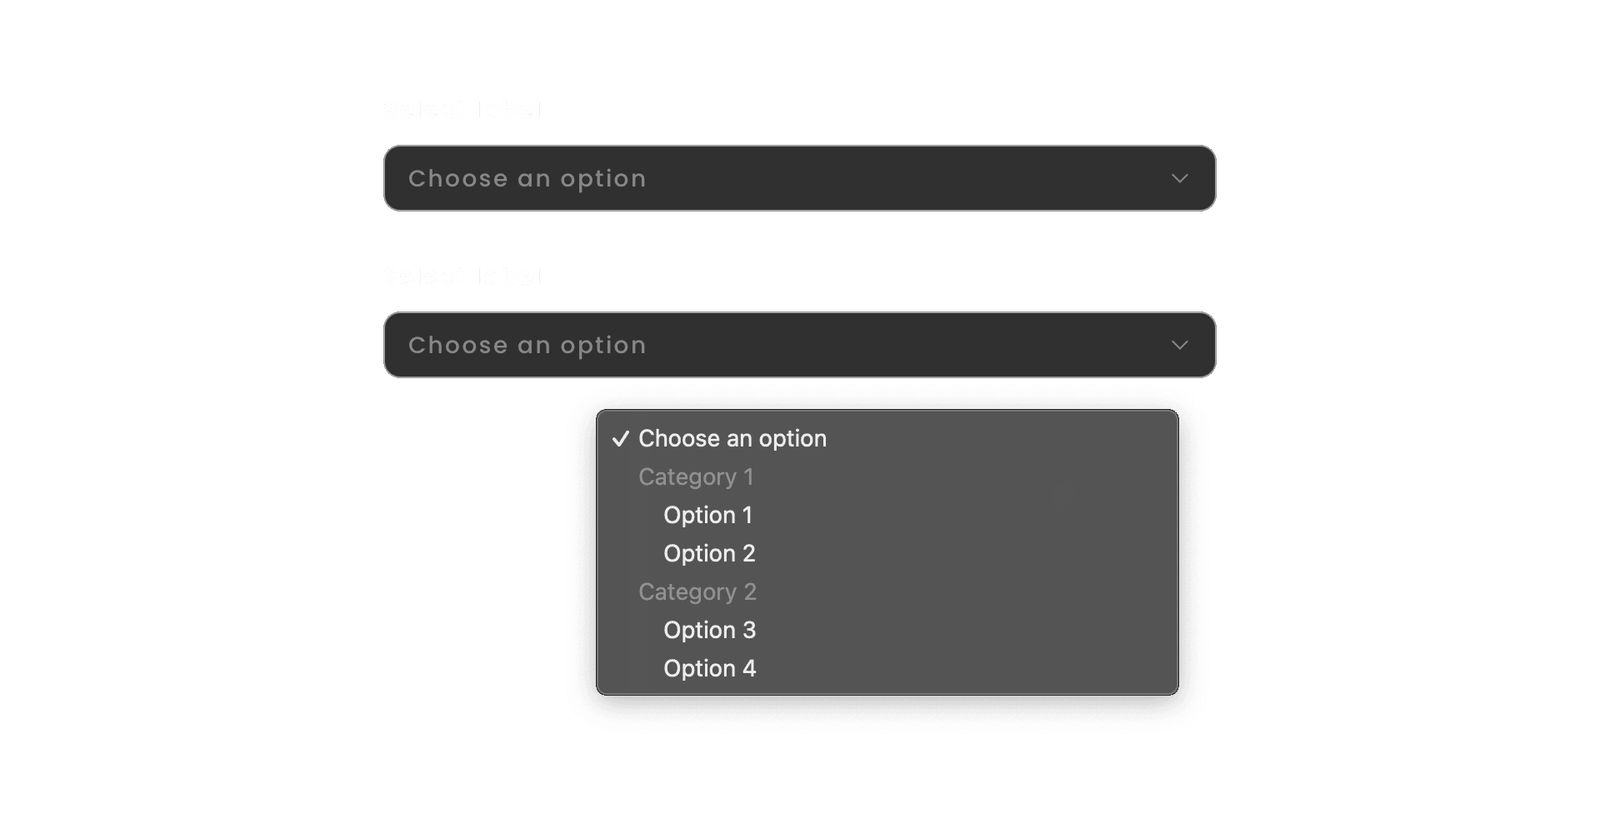Image resolution: width=1600 pixels, height=833 pixels.
Task: Click the Category 2 group header
Action: pyautogui.click(x=697, y=592)
